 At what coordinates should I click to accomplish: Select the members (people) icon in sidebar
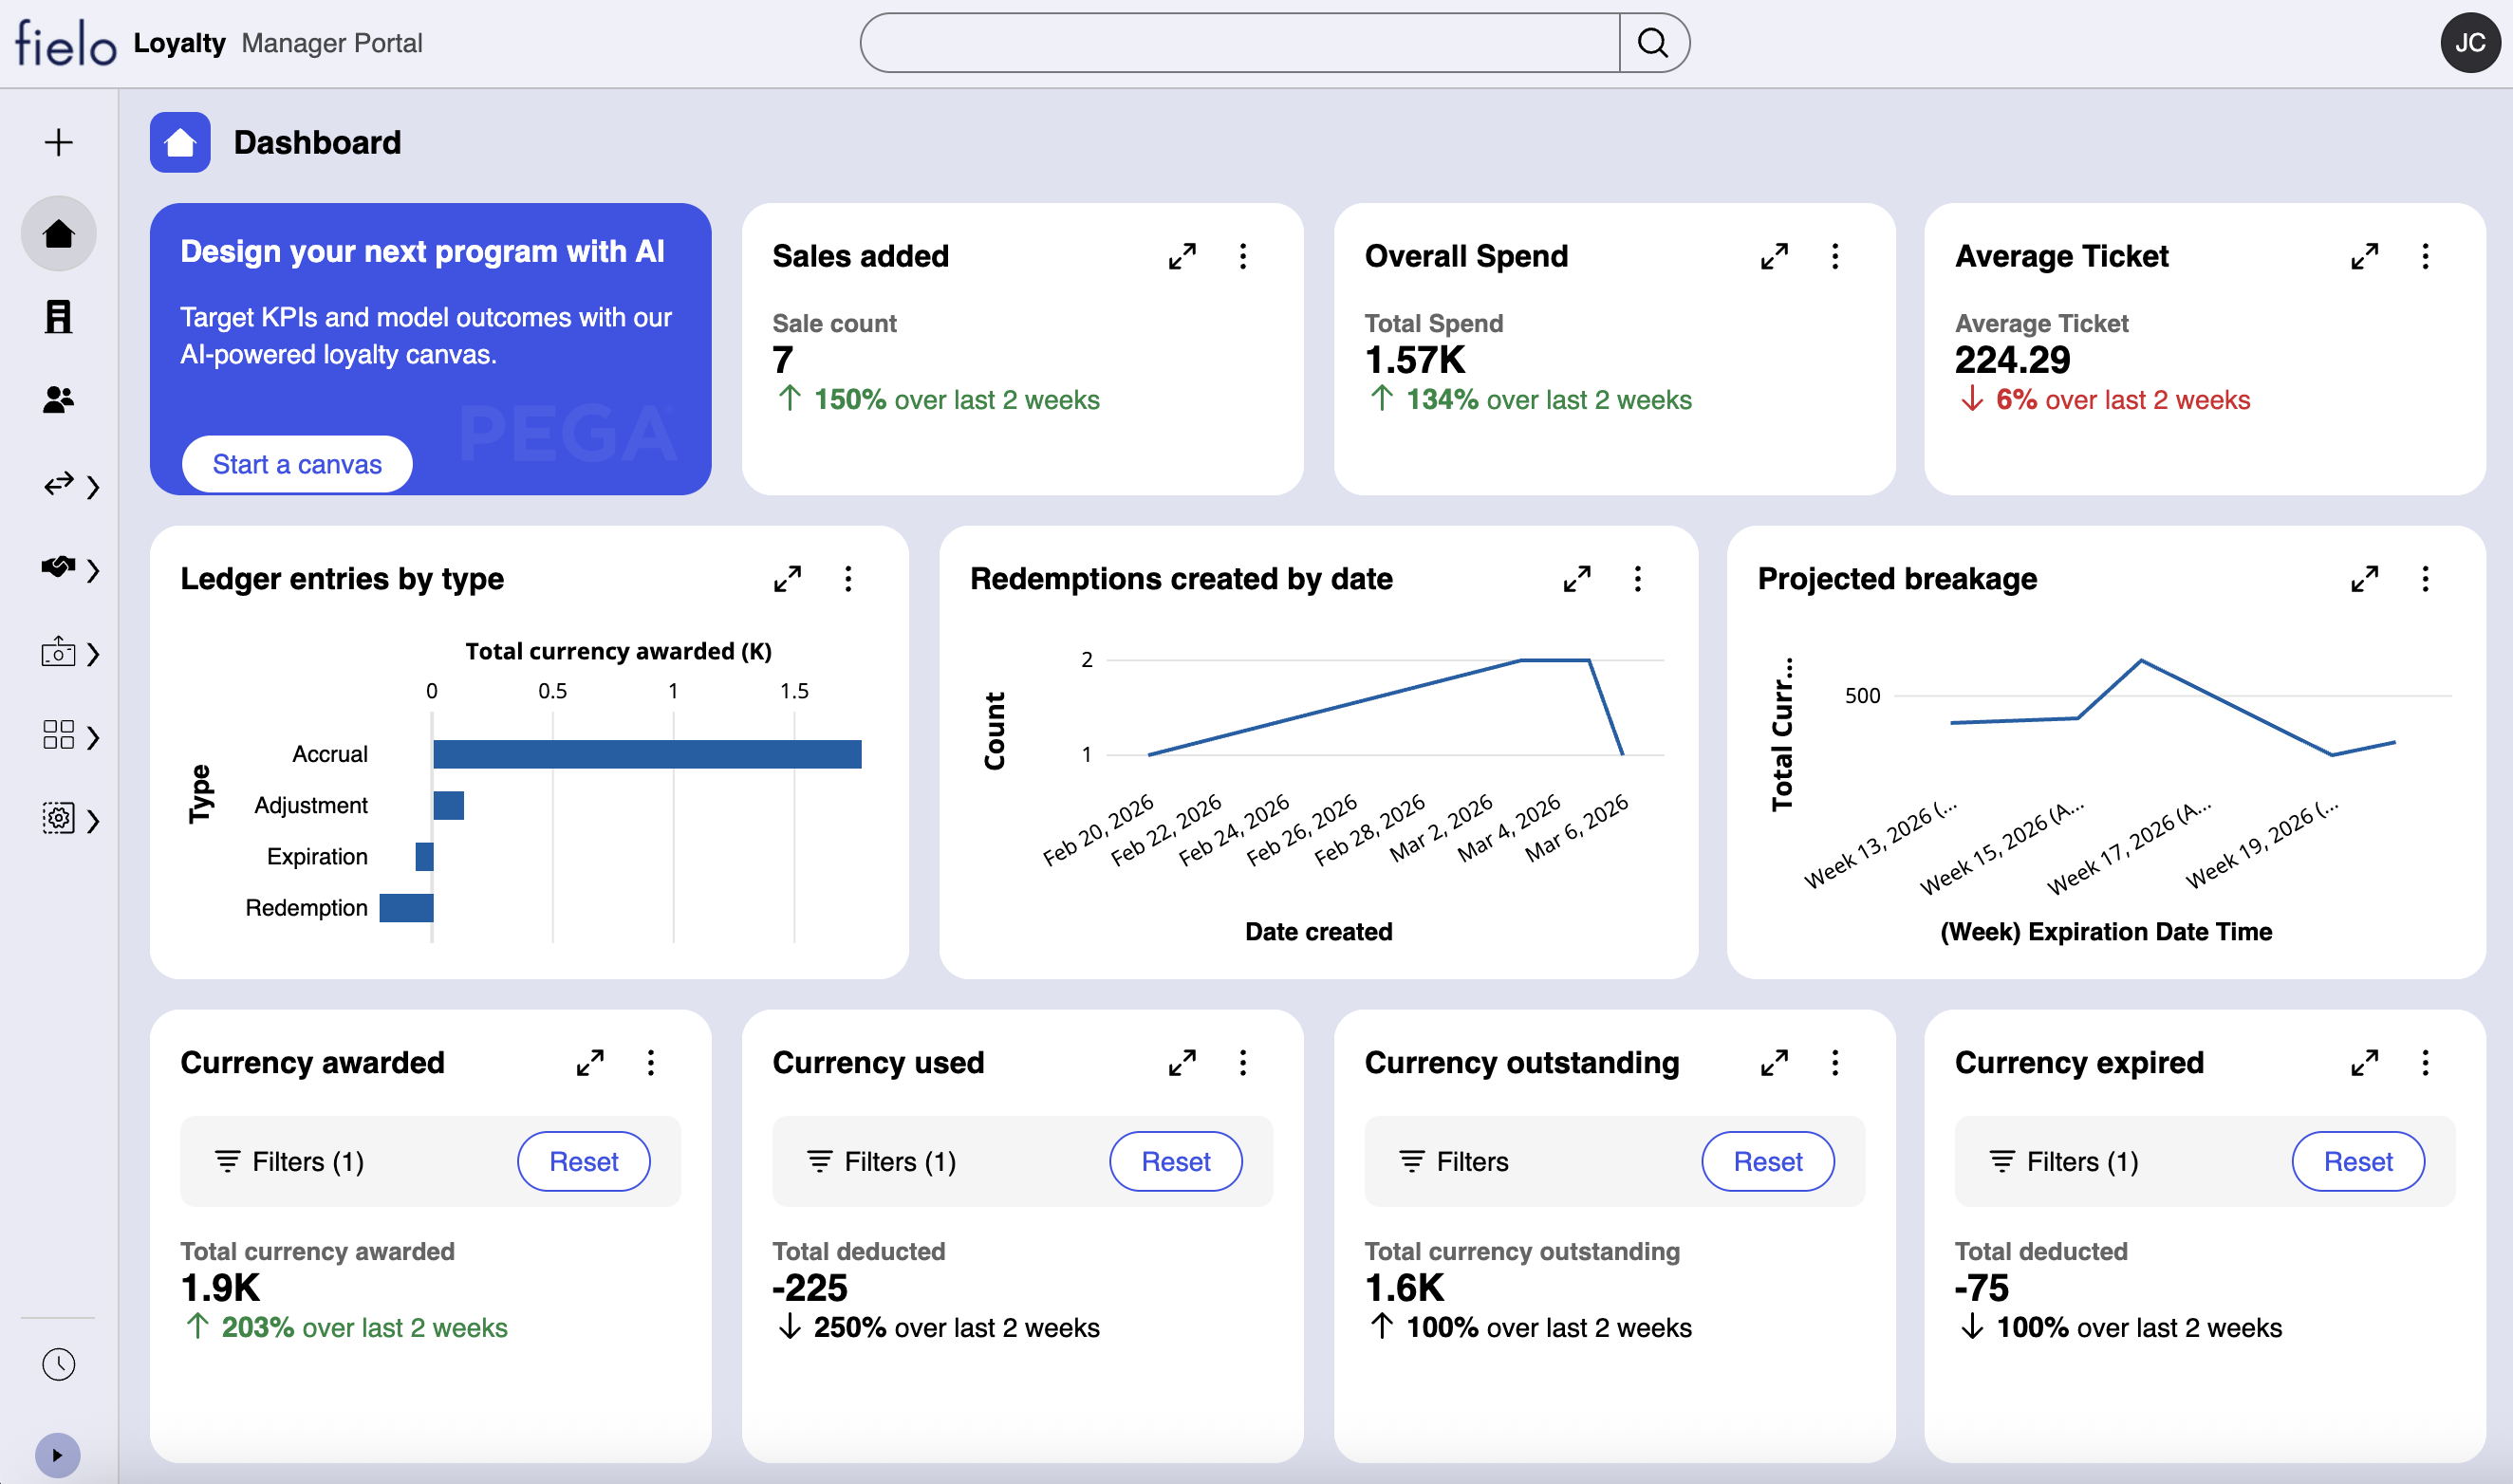point(58,401)
